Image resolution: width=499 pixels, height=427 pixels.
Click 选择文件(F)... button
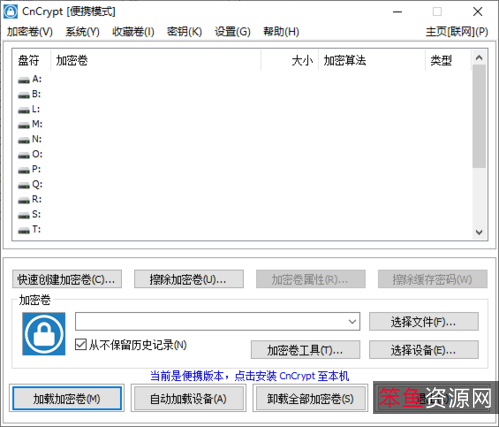[x=424, y=322]
